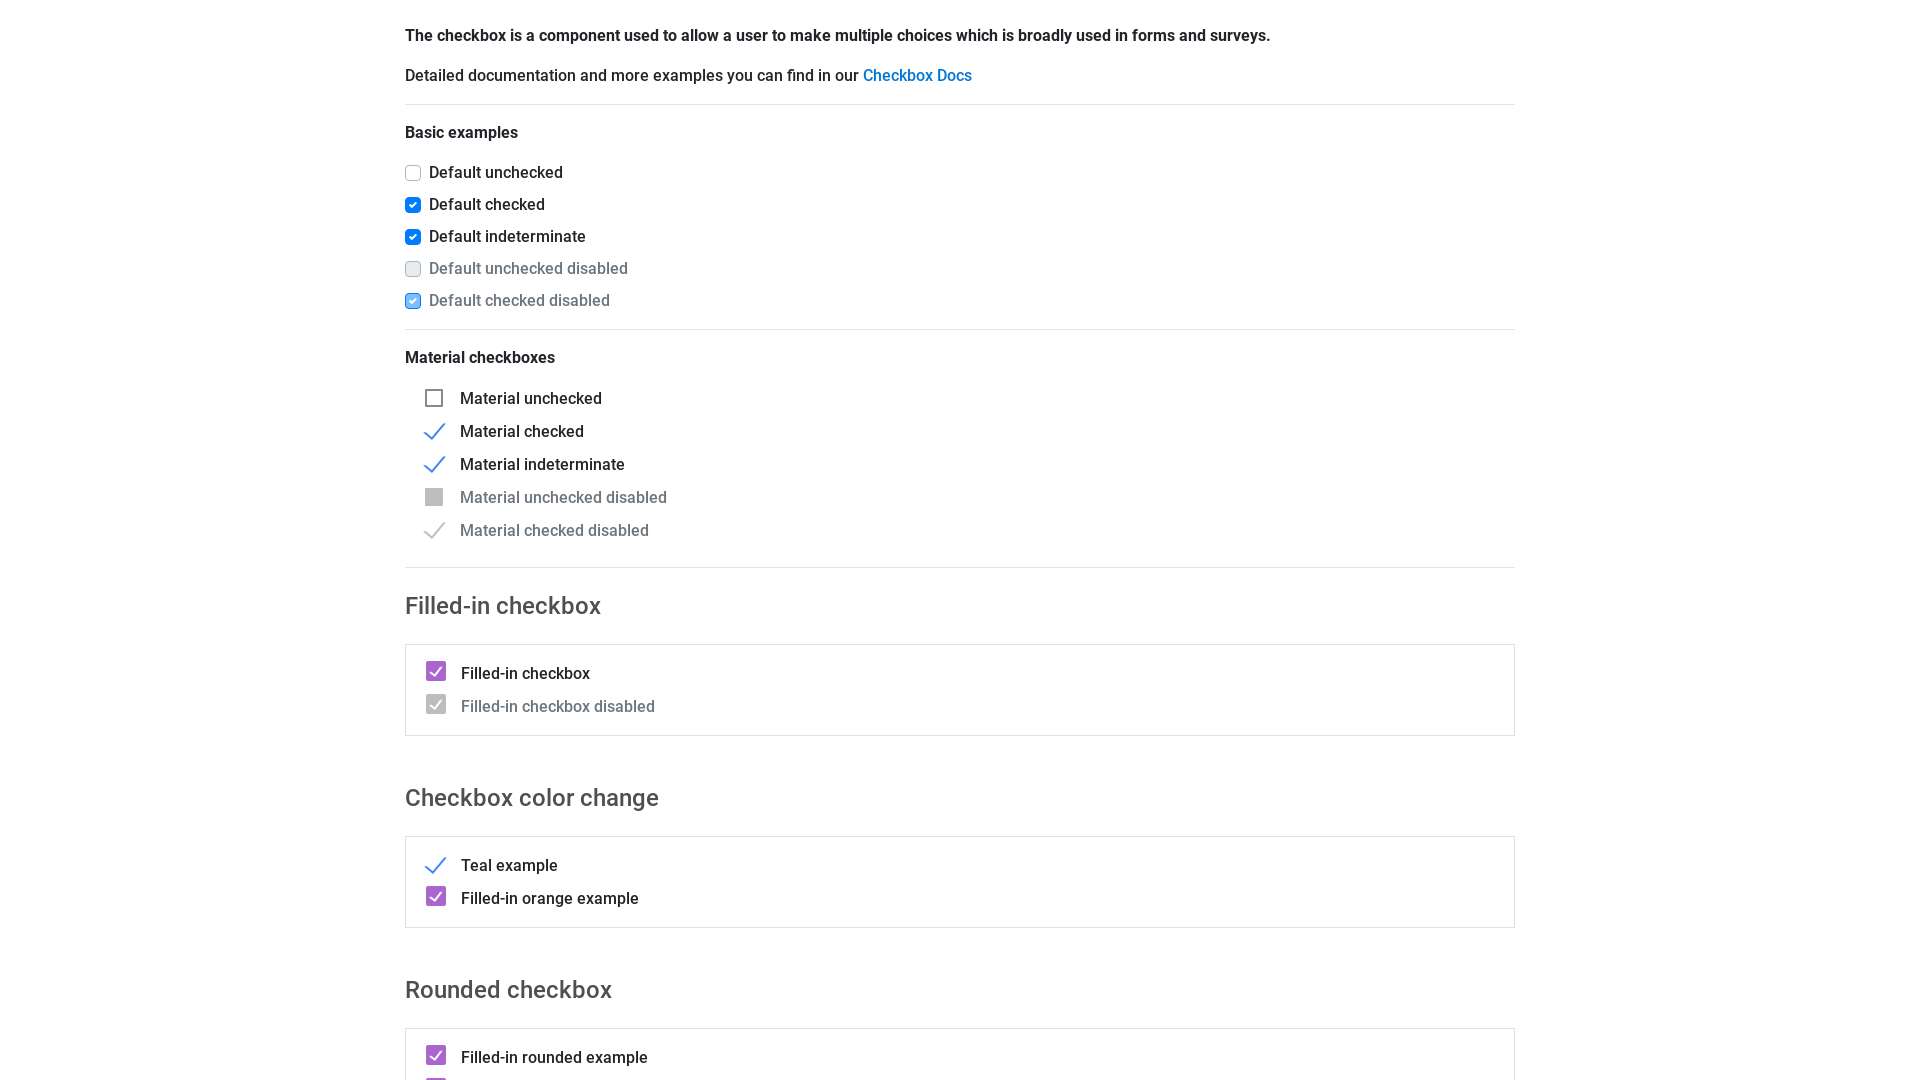The image size is (1920, 1080).
Task: Click the Material checked disabled checkbox
Action: click(x=434, y=530)
